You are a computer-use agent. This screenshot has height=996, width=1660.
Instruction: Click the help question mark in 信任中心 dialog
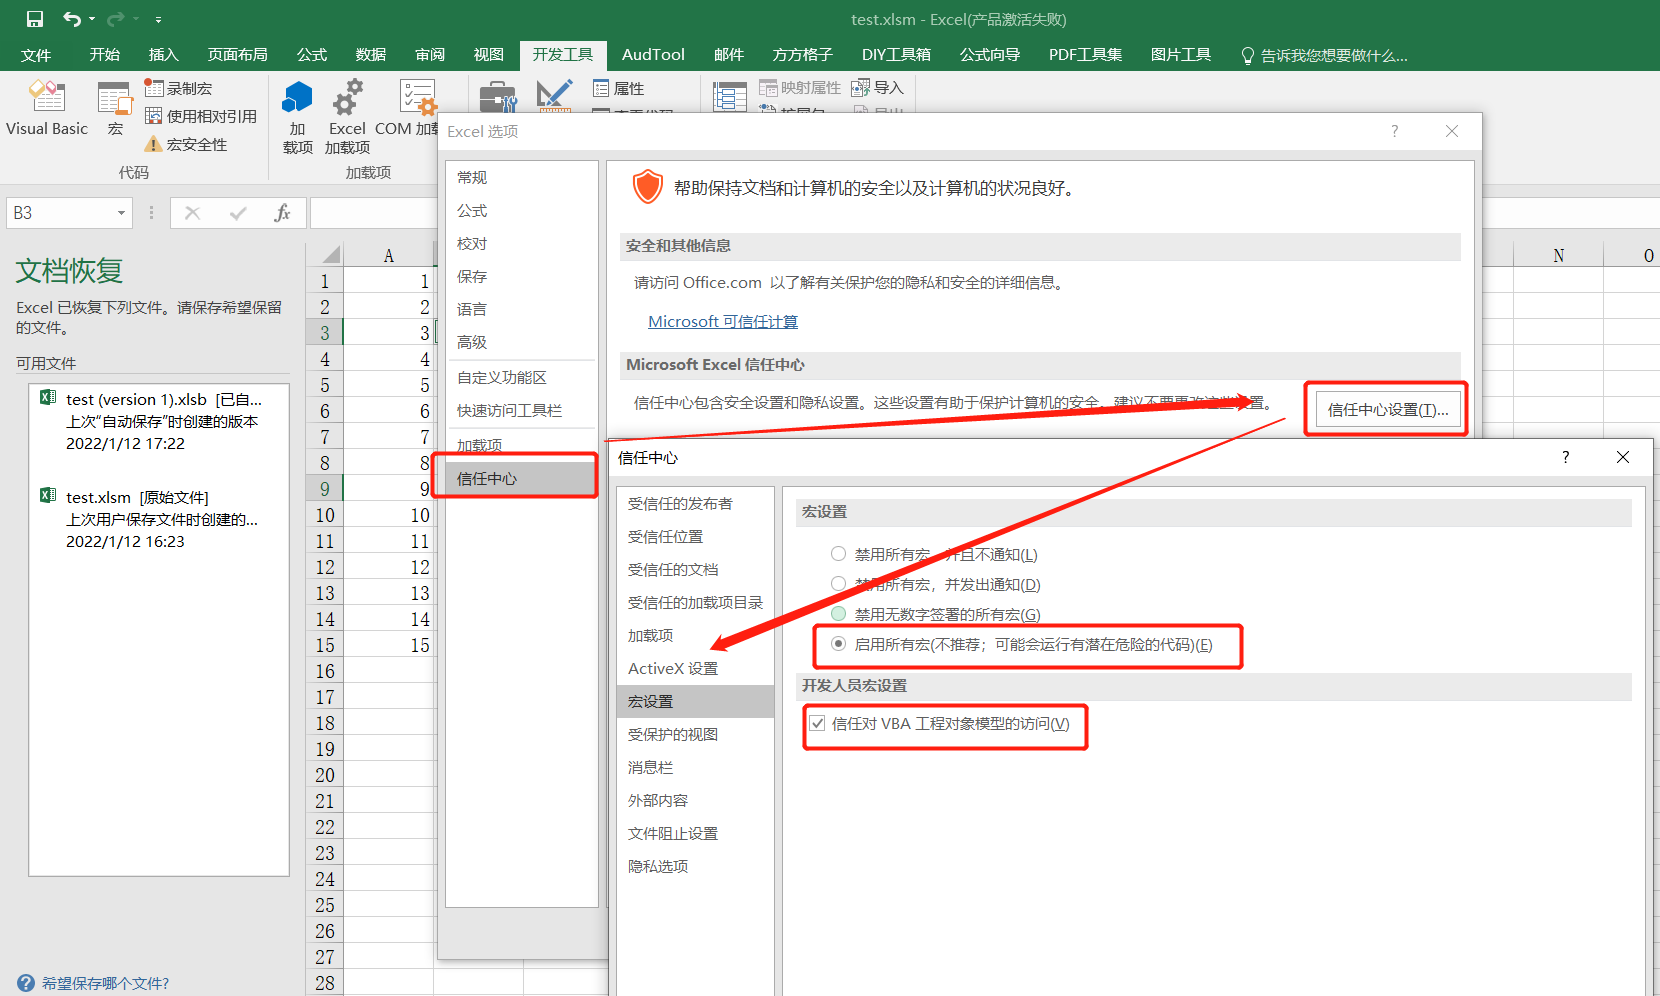1566,457
